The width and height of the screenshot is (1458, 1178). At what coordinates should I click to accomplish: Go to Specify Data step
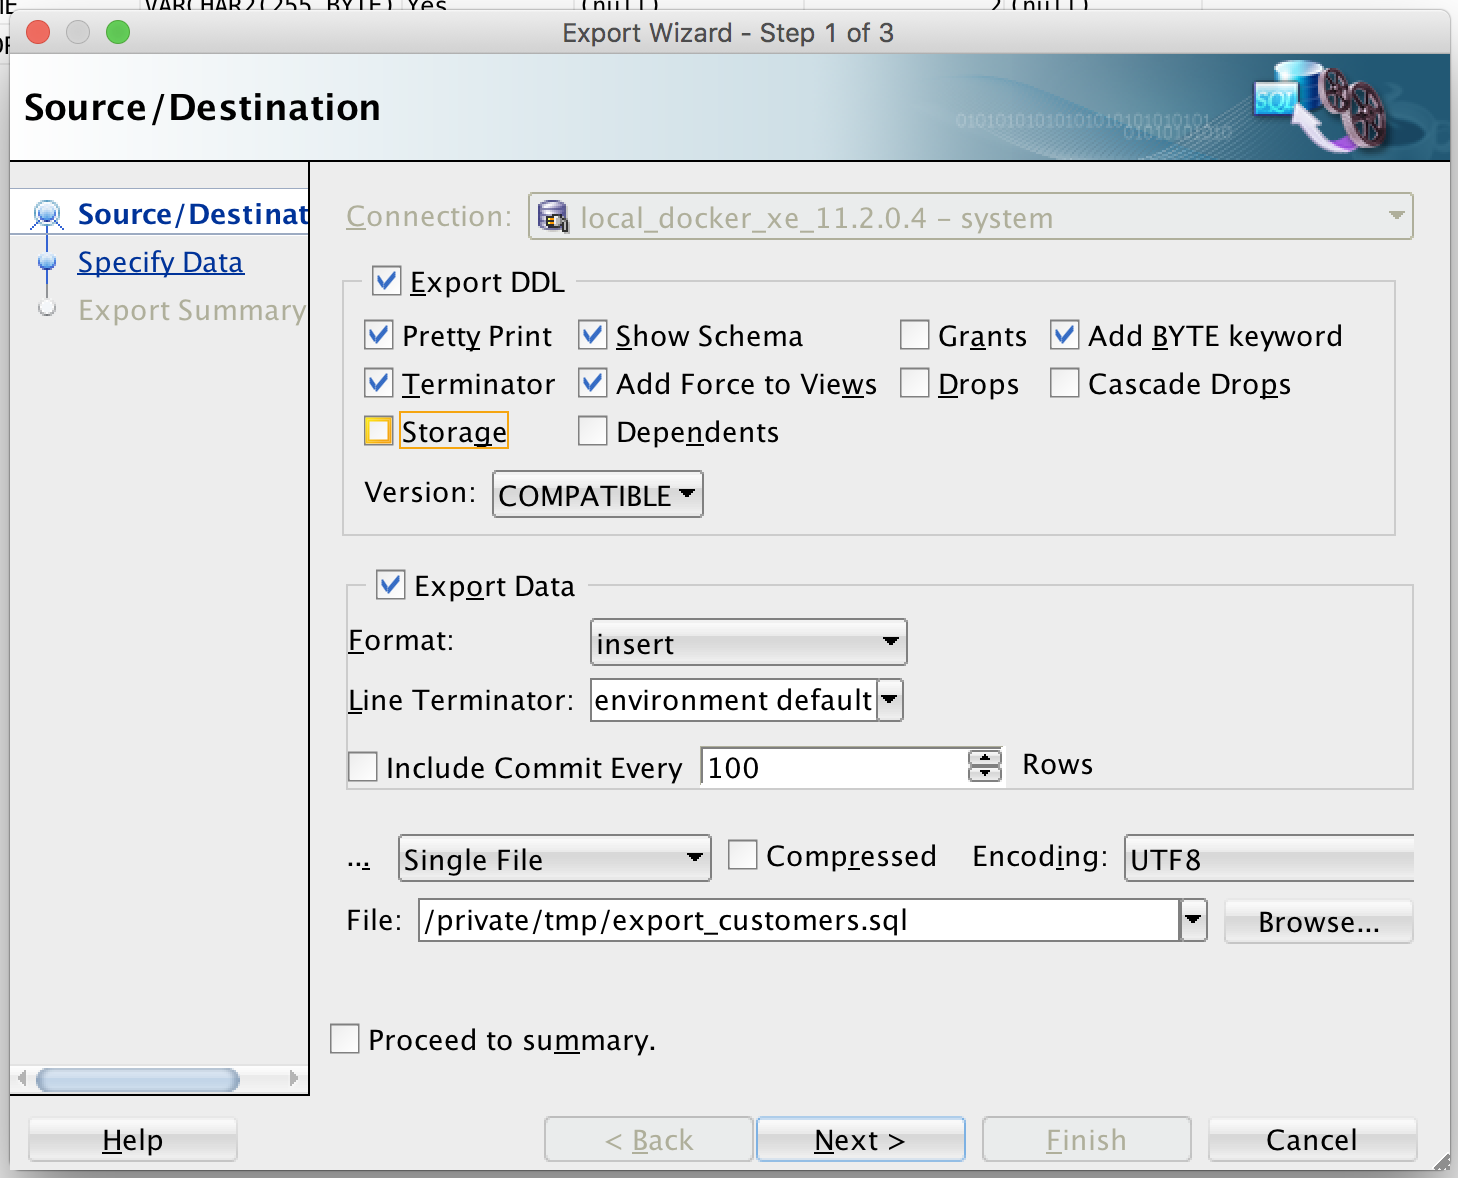click(160, 262)
